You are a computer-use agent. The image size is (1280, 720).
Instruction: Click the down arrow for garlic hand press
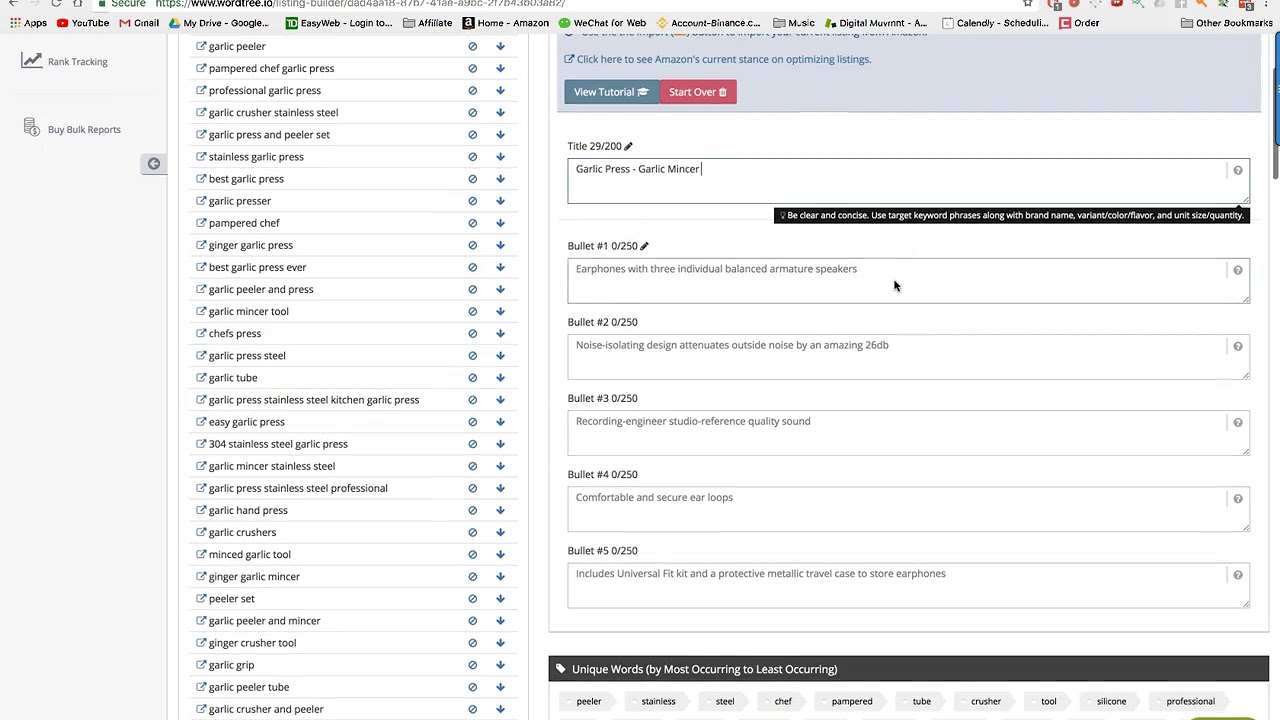500,511
